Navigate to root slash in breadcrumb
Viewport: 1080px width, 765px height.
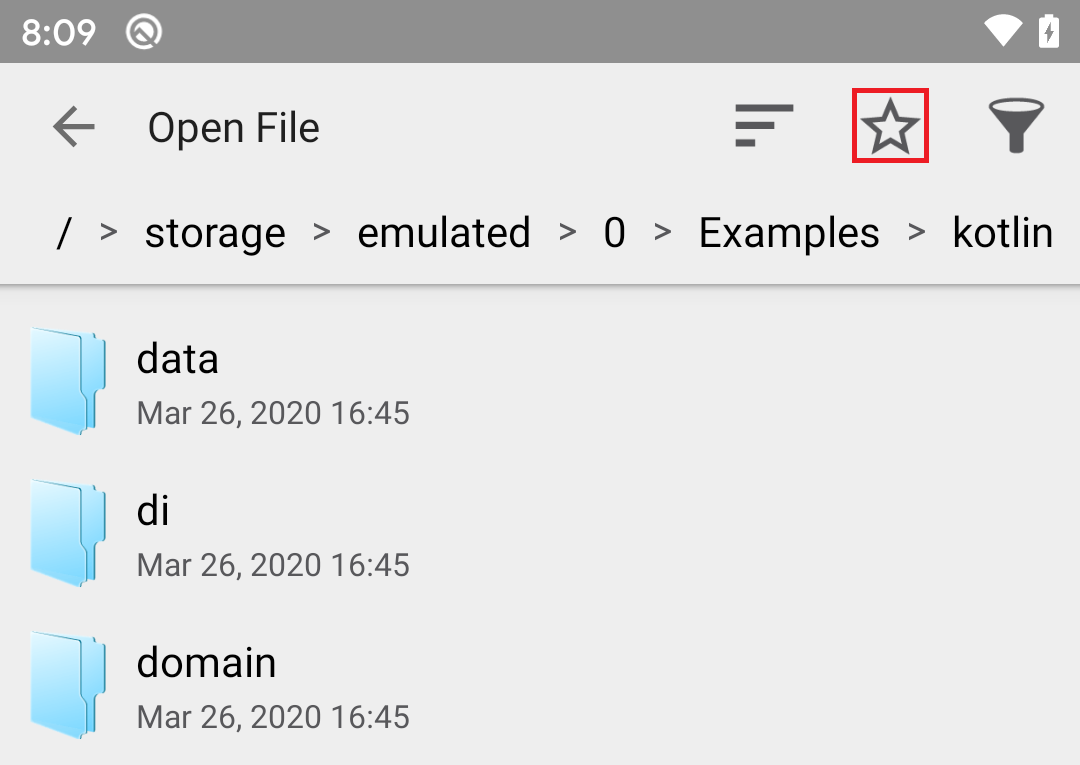(64, 233)
